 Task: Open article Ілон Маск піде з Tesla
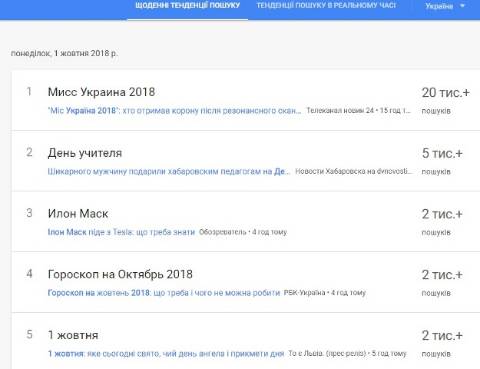coord(121,232)
